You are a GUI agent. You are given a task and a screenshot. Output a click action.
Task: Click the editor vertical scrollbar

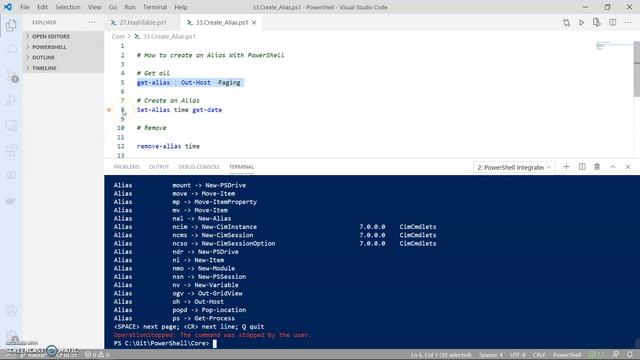click(x=637, y=69)
